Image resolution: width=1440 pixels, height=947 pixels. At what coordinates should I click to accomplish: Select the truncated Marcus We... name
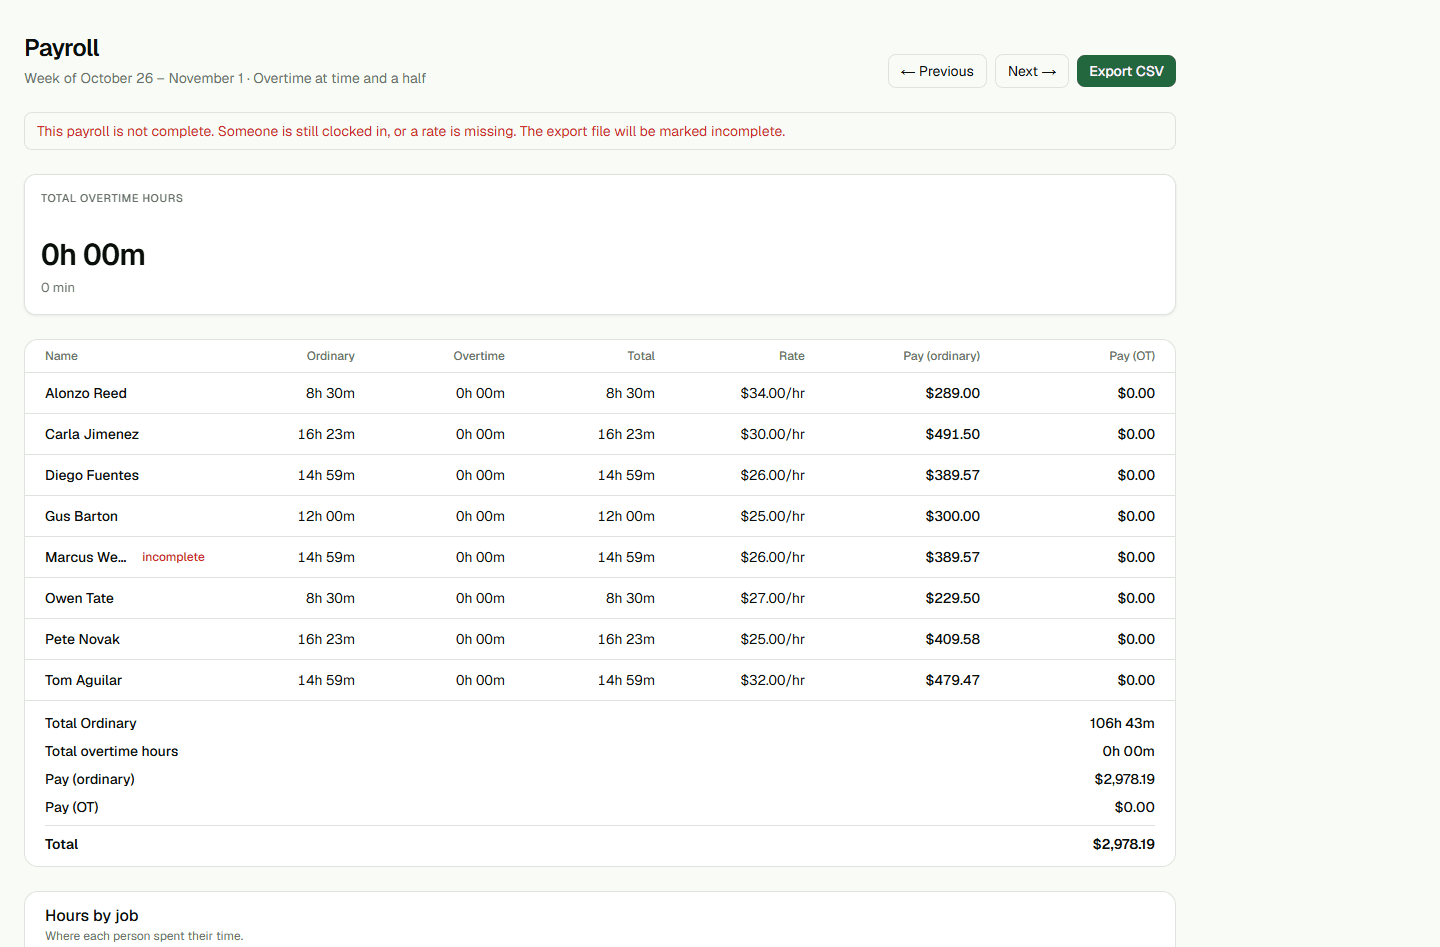(86, 557)
